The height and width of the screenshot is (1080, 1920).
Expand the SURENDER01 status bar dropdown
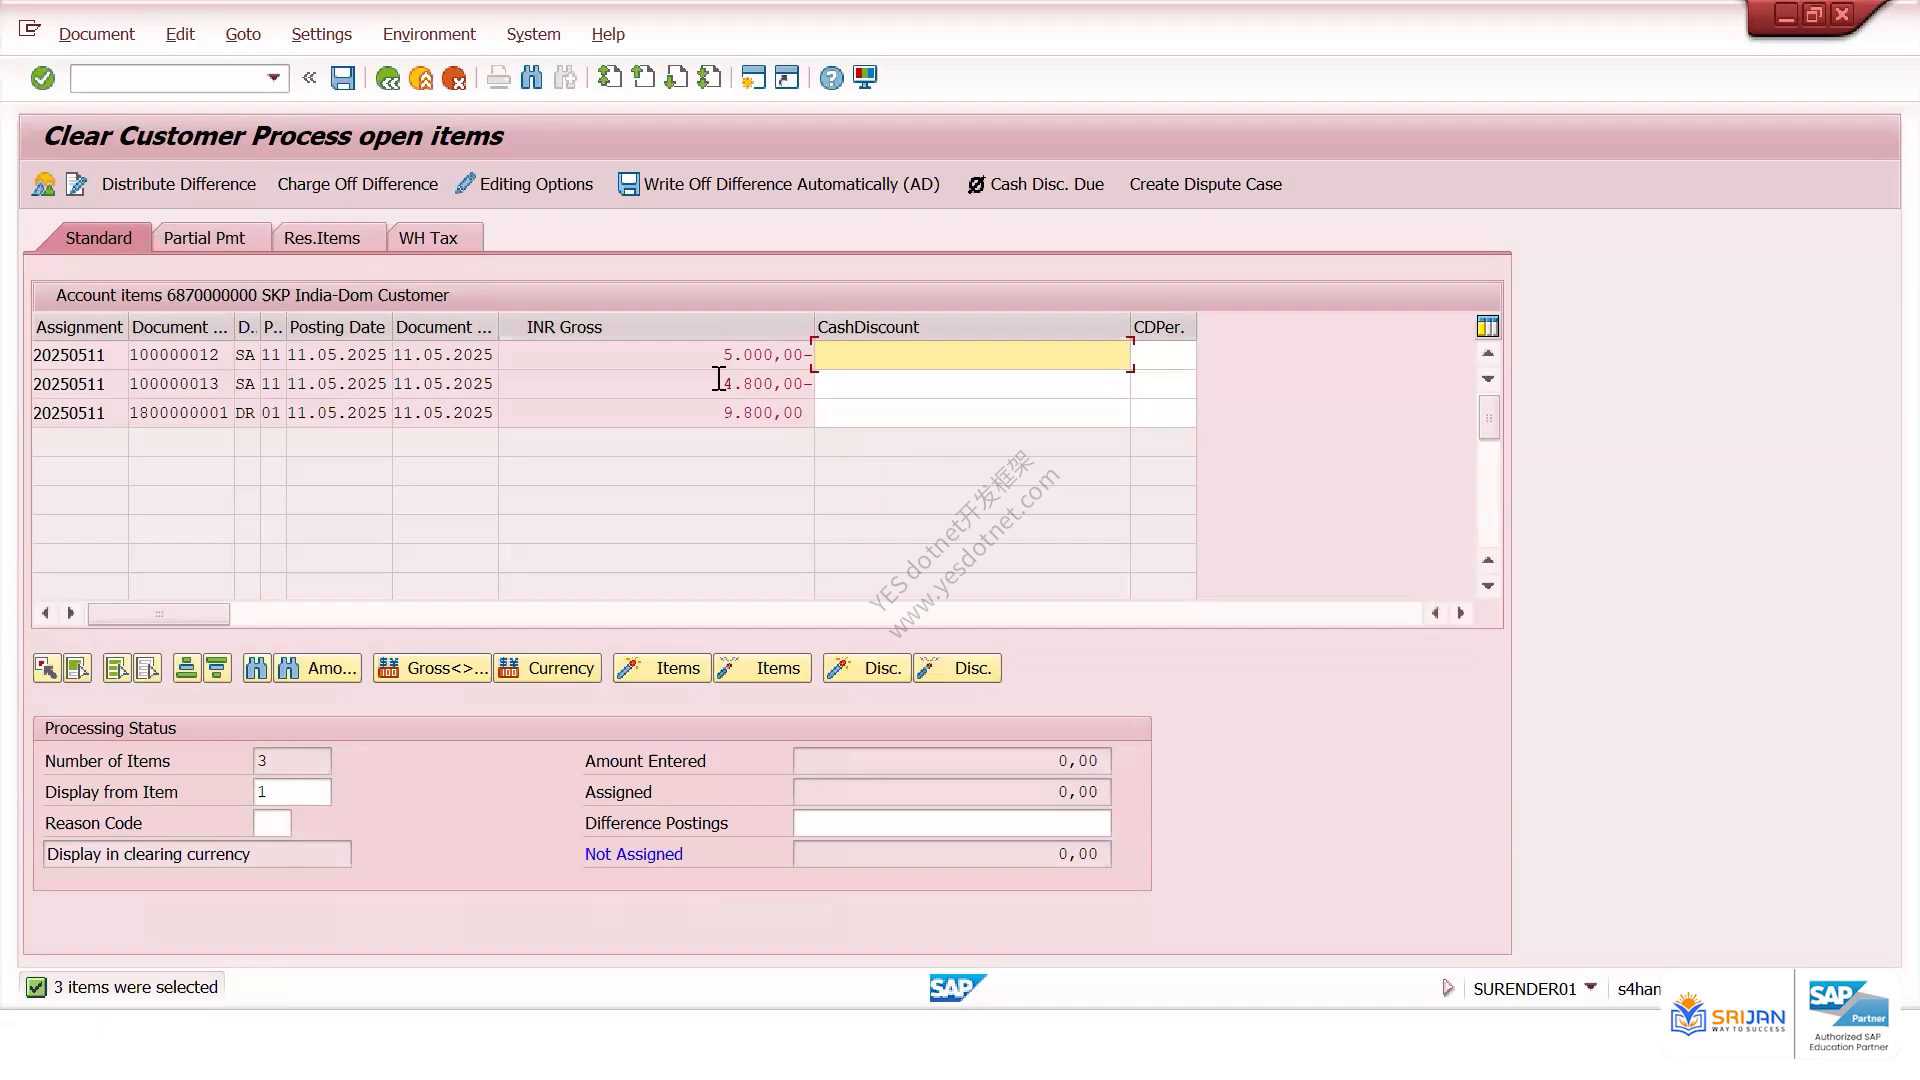pos(1591,987)
